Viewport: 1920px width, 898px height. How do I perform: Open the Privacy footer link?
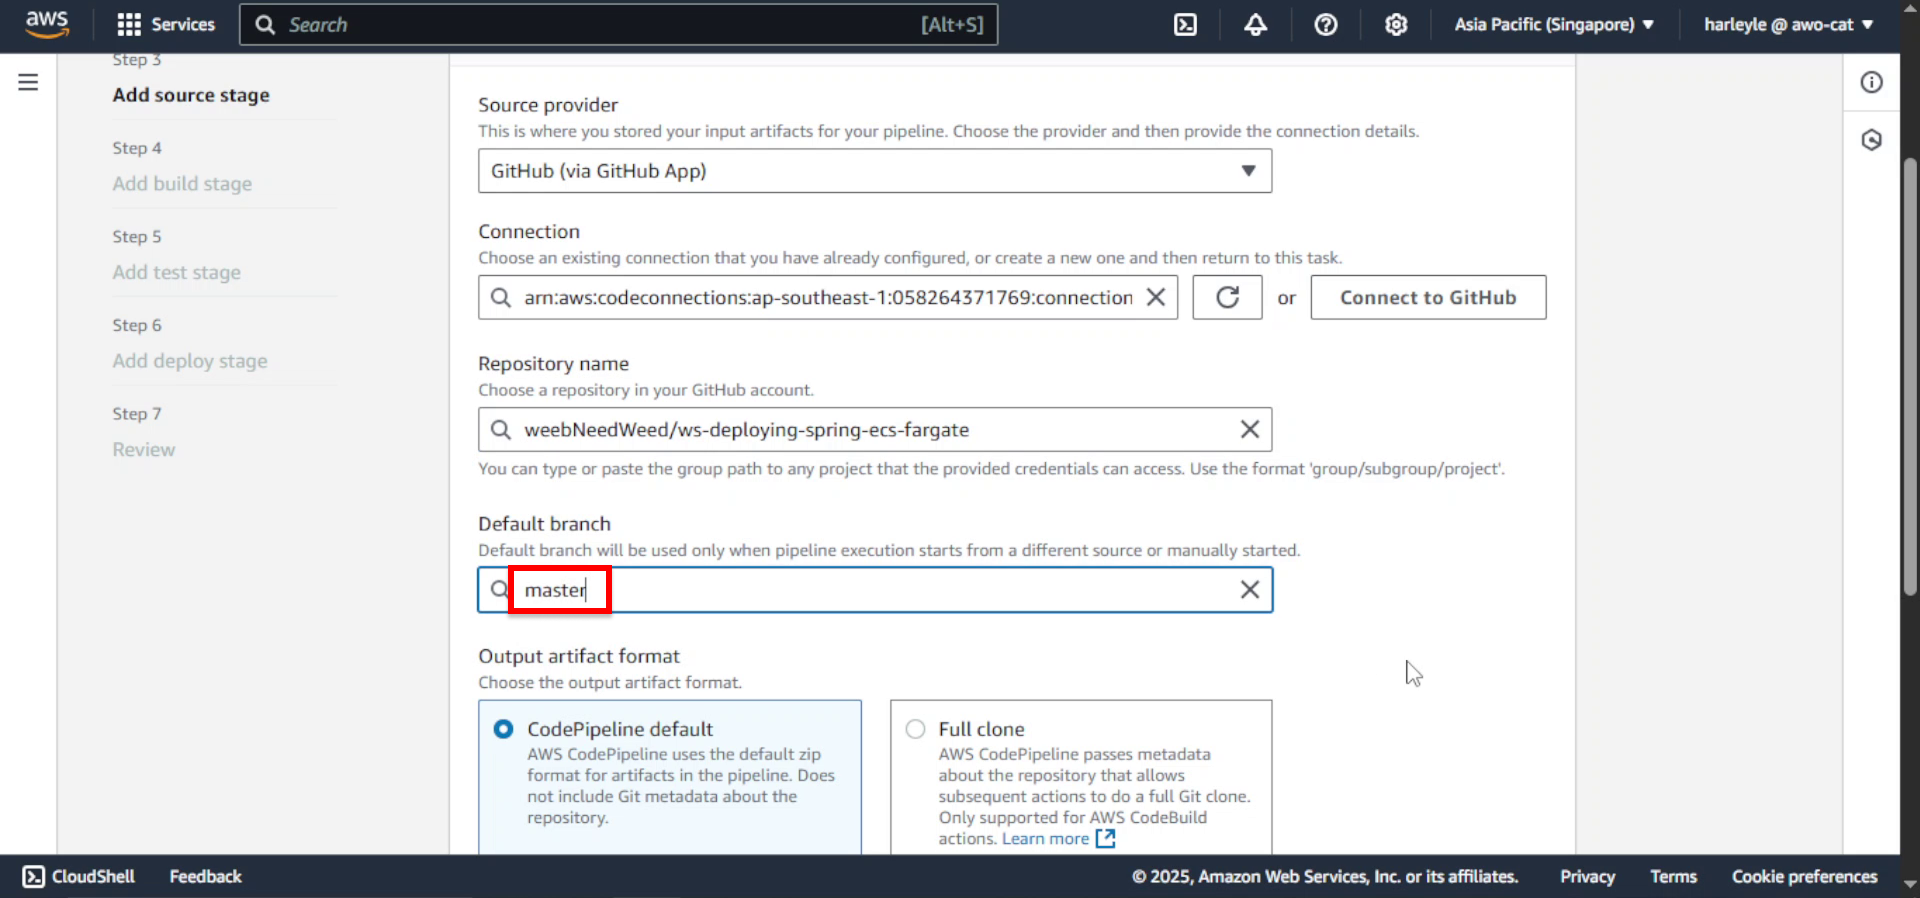(x=1587, y=877)
